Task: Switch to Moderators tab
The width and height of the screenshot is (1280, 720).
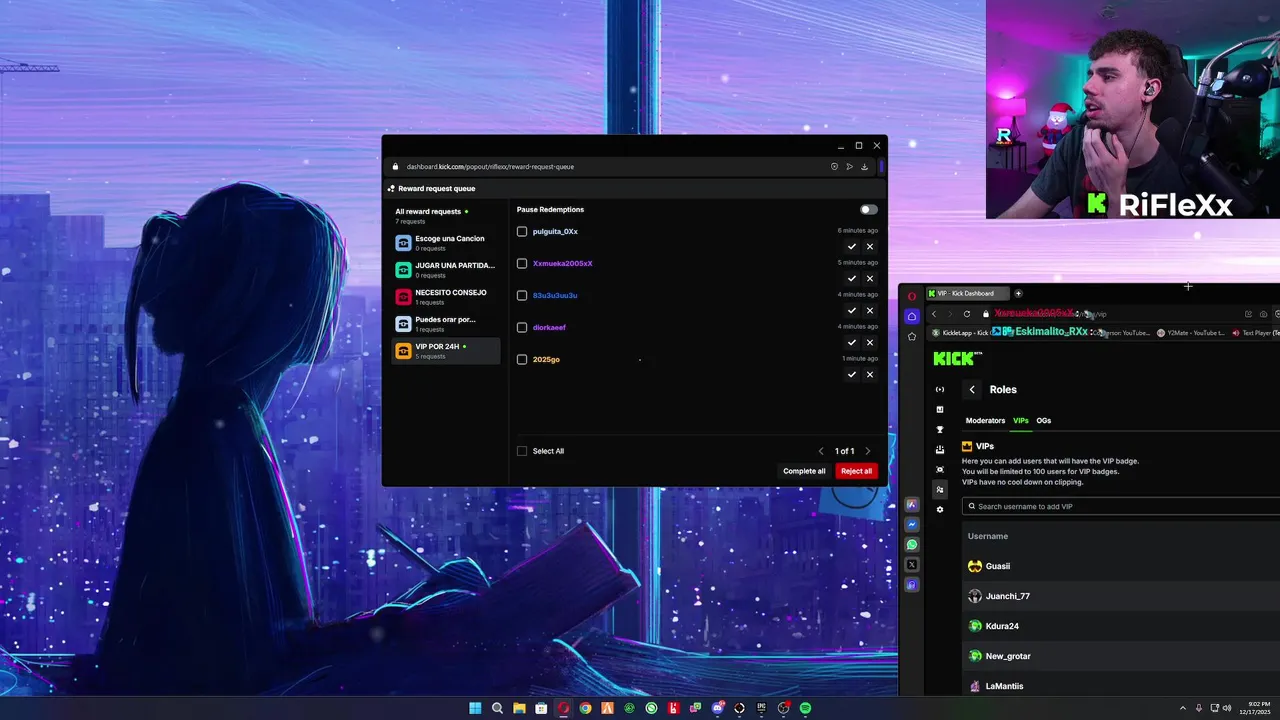Action: 985,421
